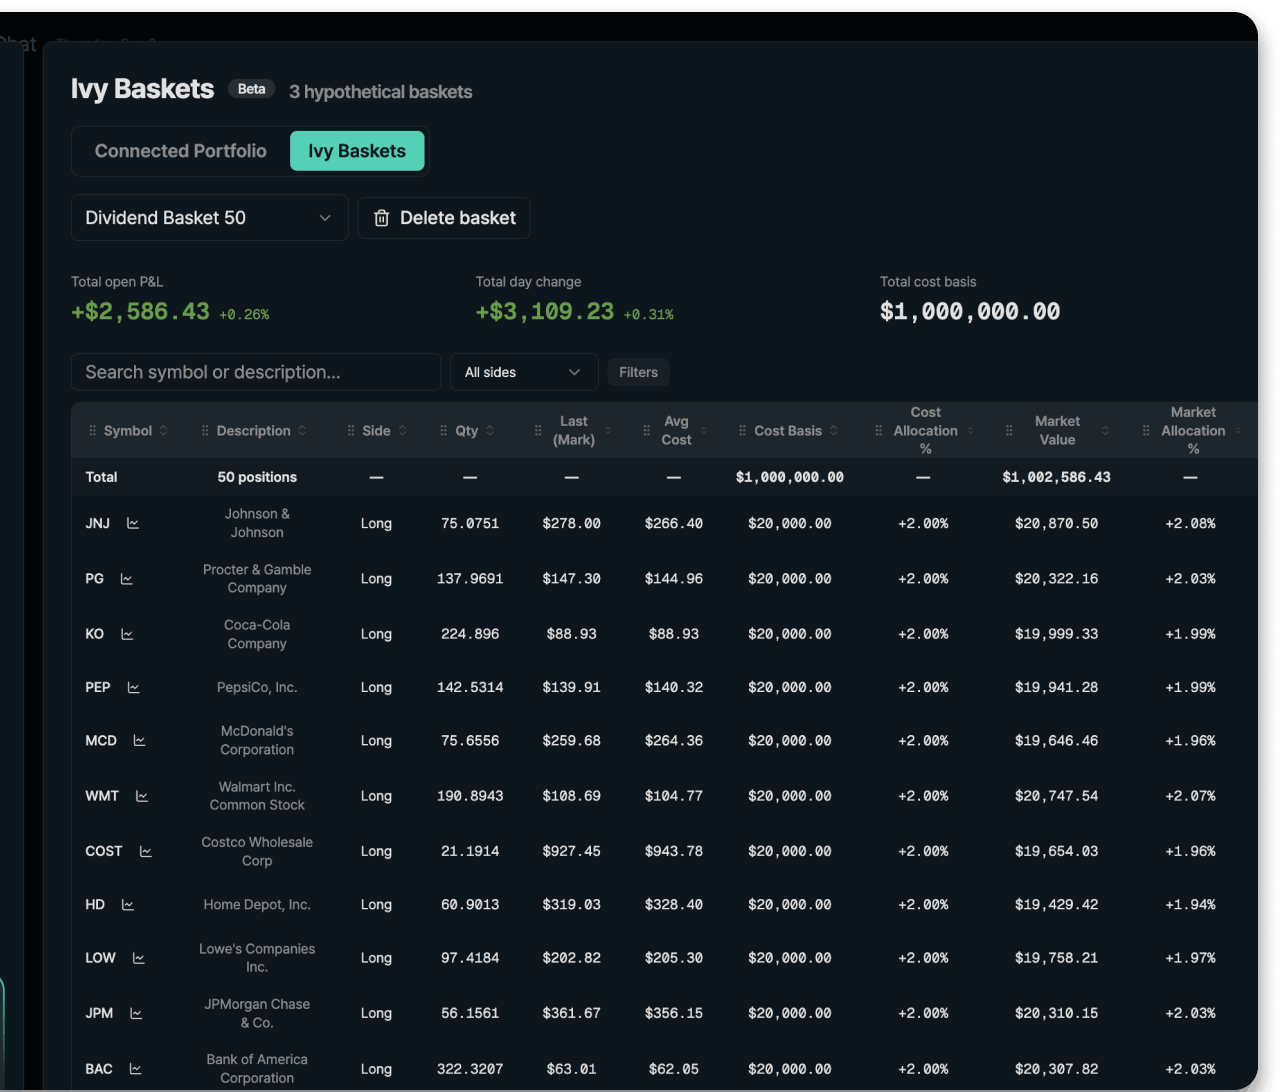
Task: Click Costco Wholesale Corp description
Action: tap(257, 851)
